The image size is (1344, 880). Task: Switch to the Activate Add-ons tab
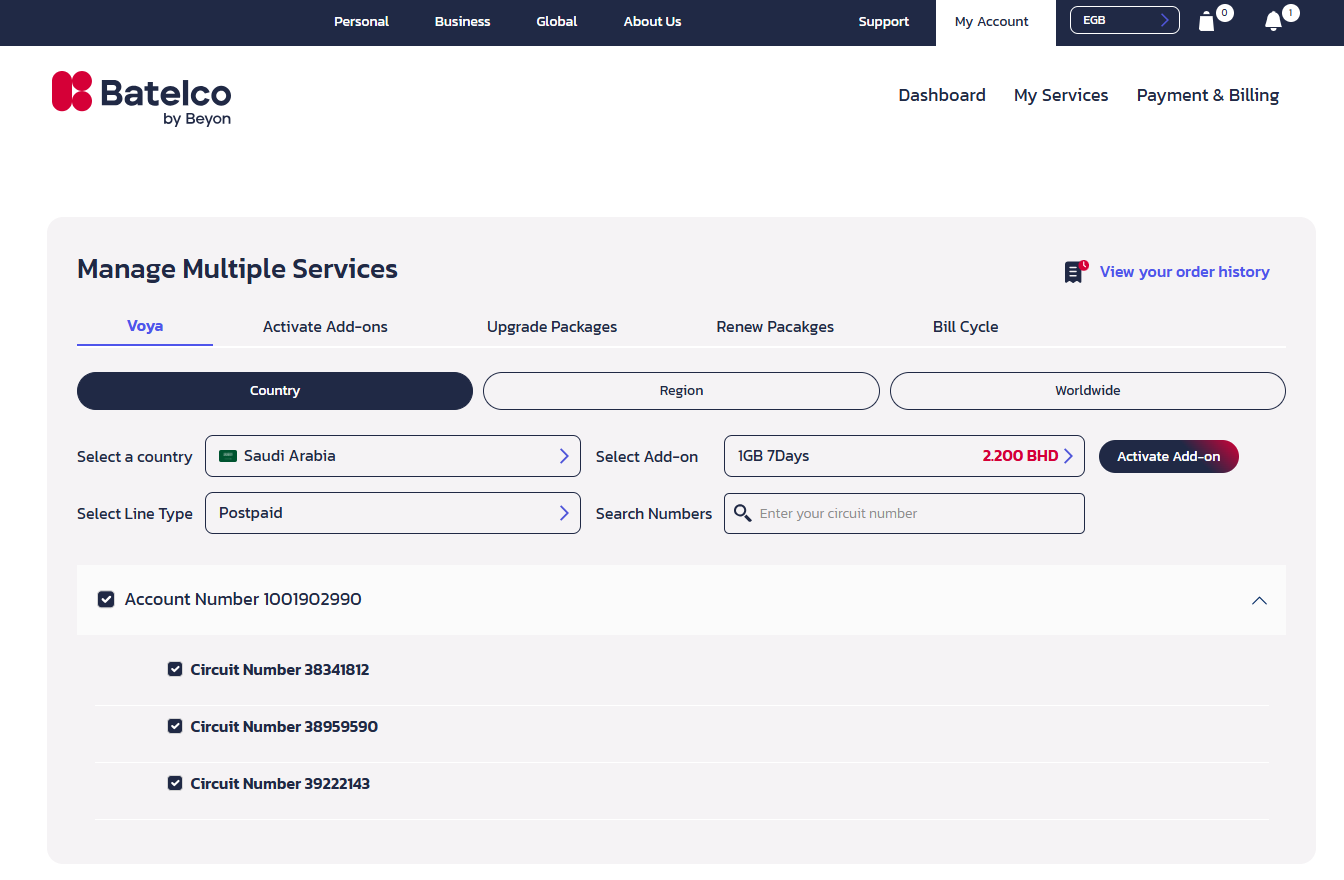325,327
